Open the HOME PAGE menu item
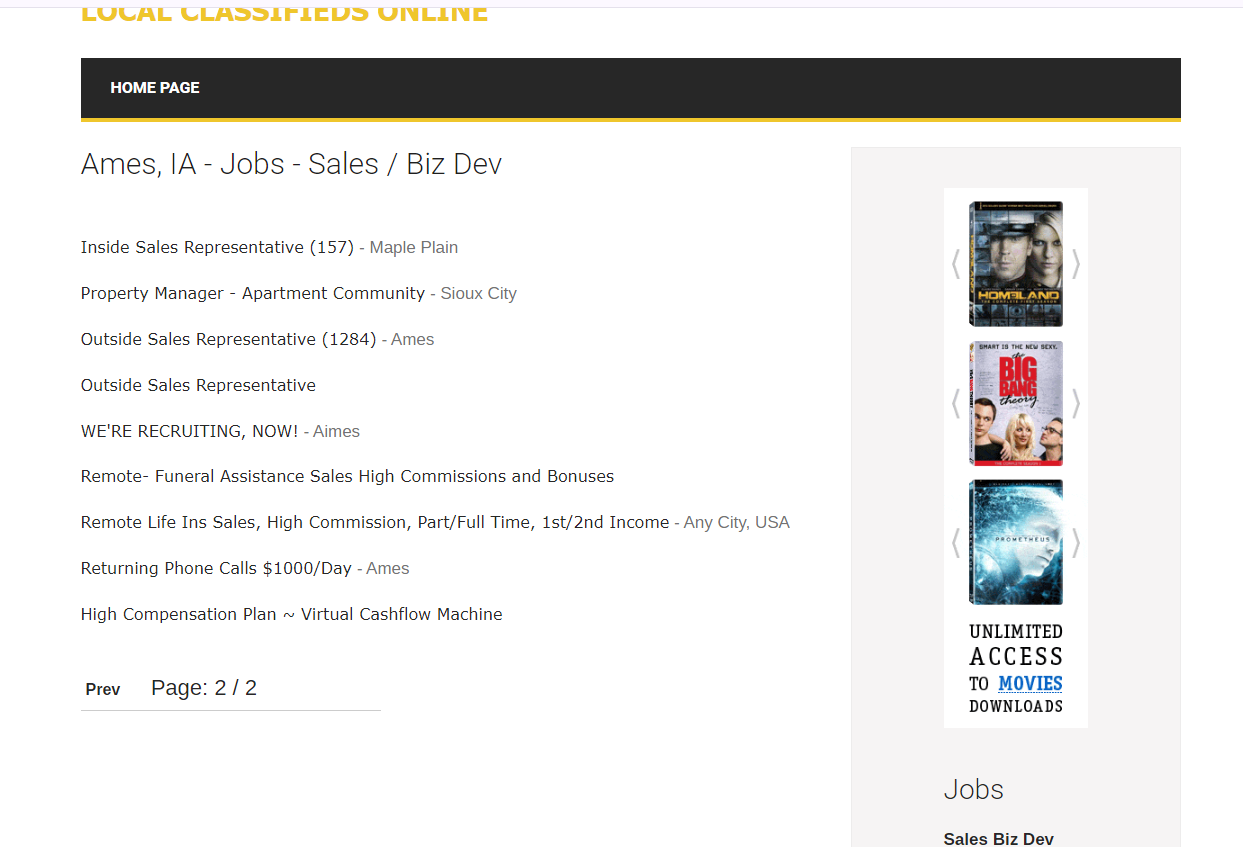The width and height of the screenshot is (1243, 847). (155, 88)
